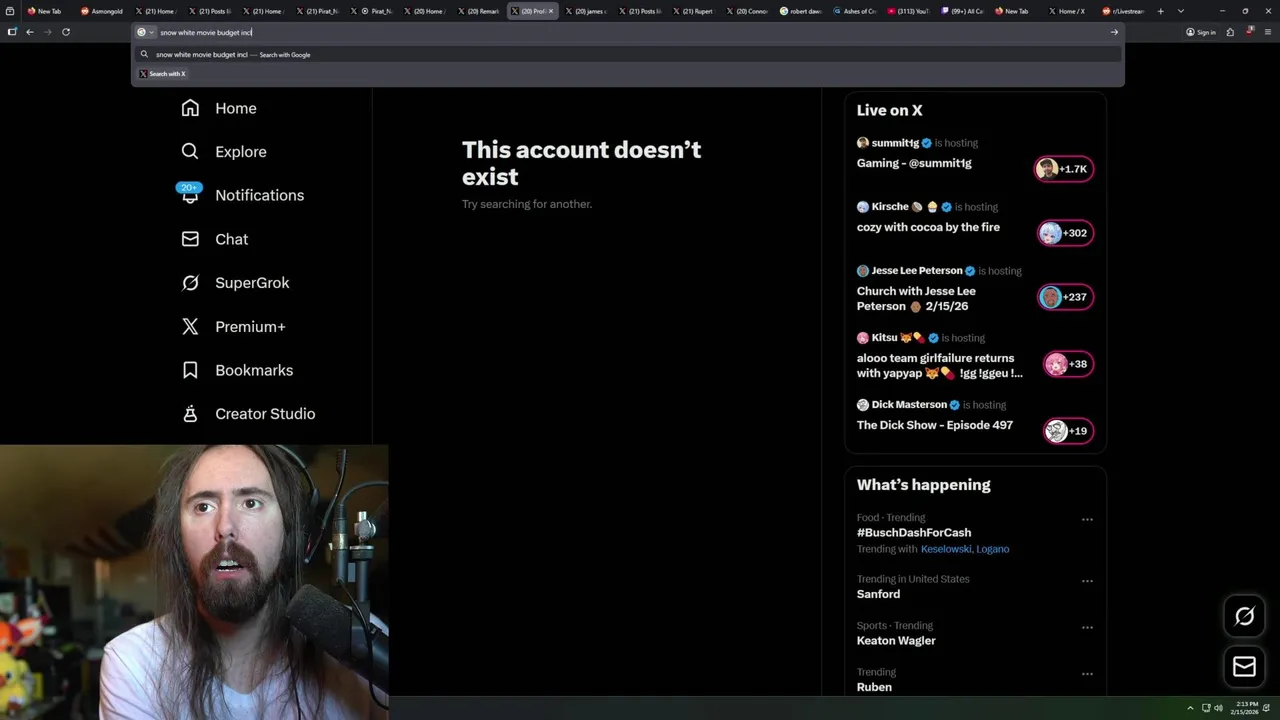Click the system volume speaker icon

(x=1218, y=708)
